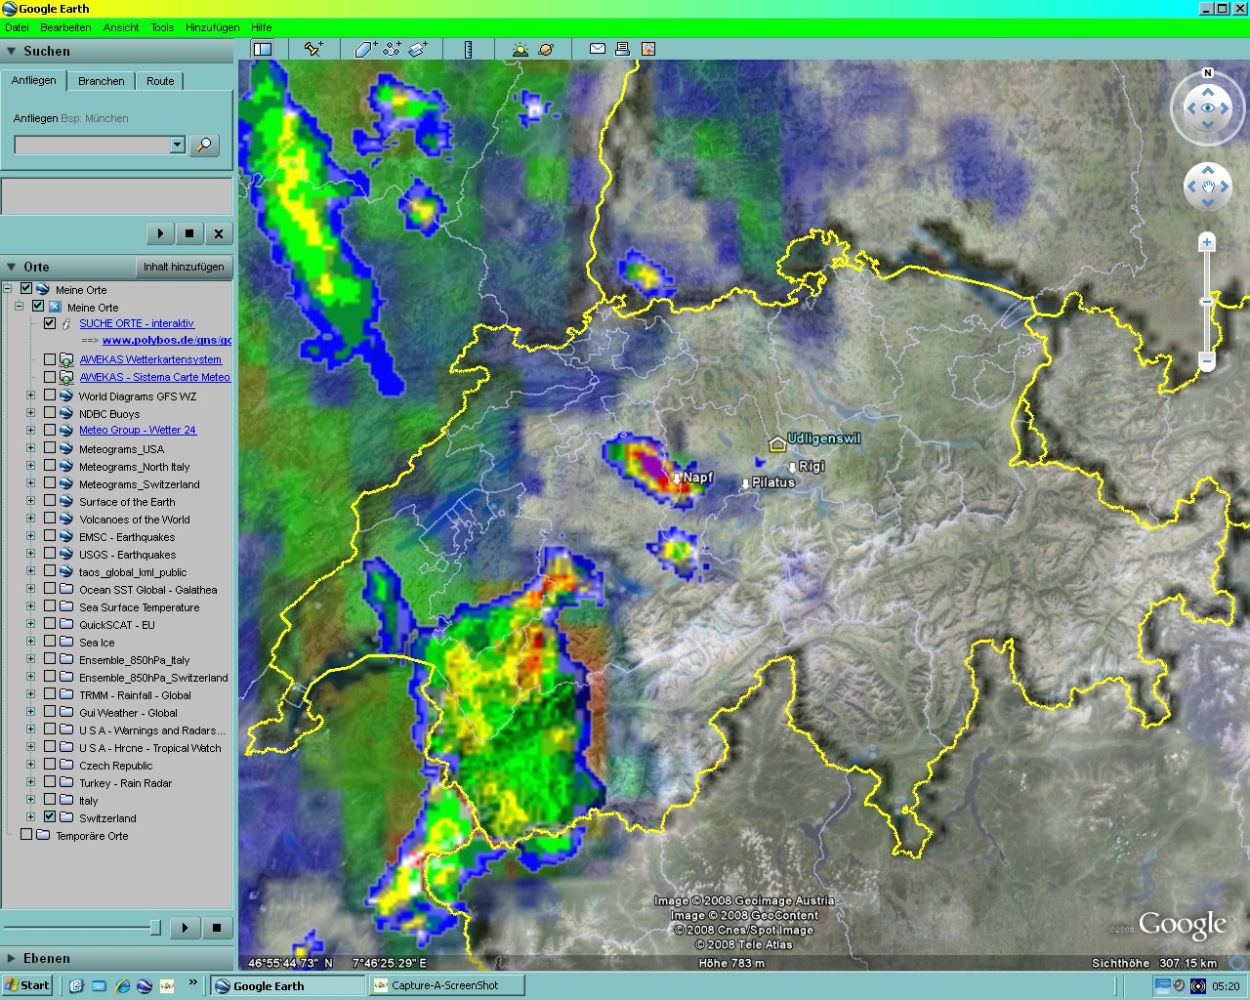Click the zoom slider track

1207,301
